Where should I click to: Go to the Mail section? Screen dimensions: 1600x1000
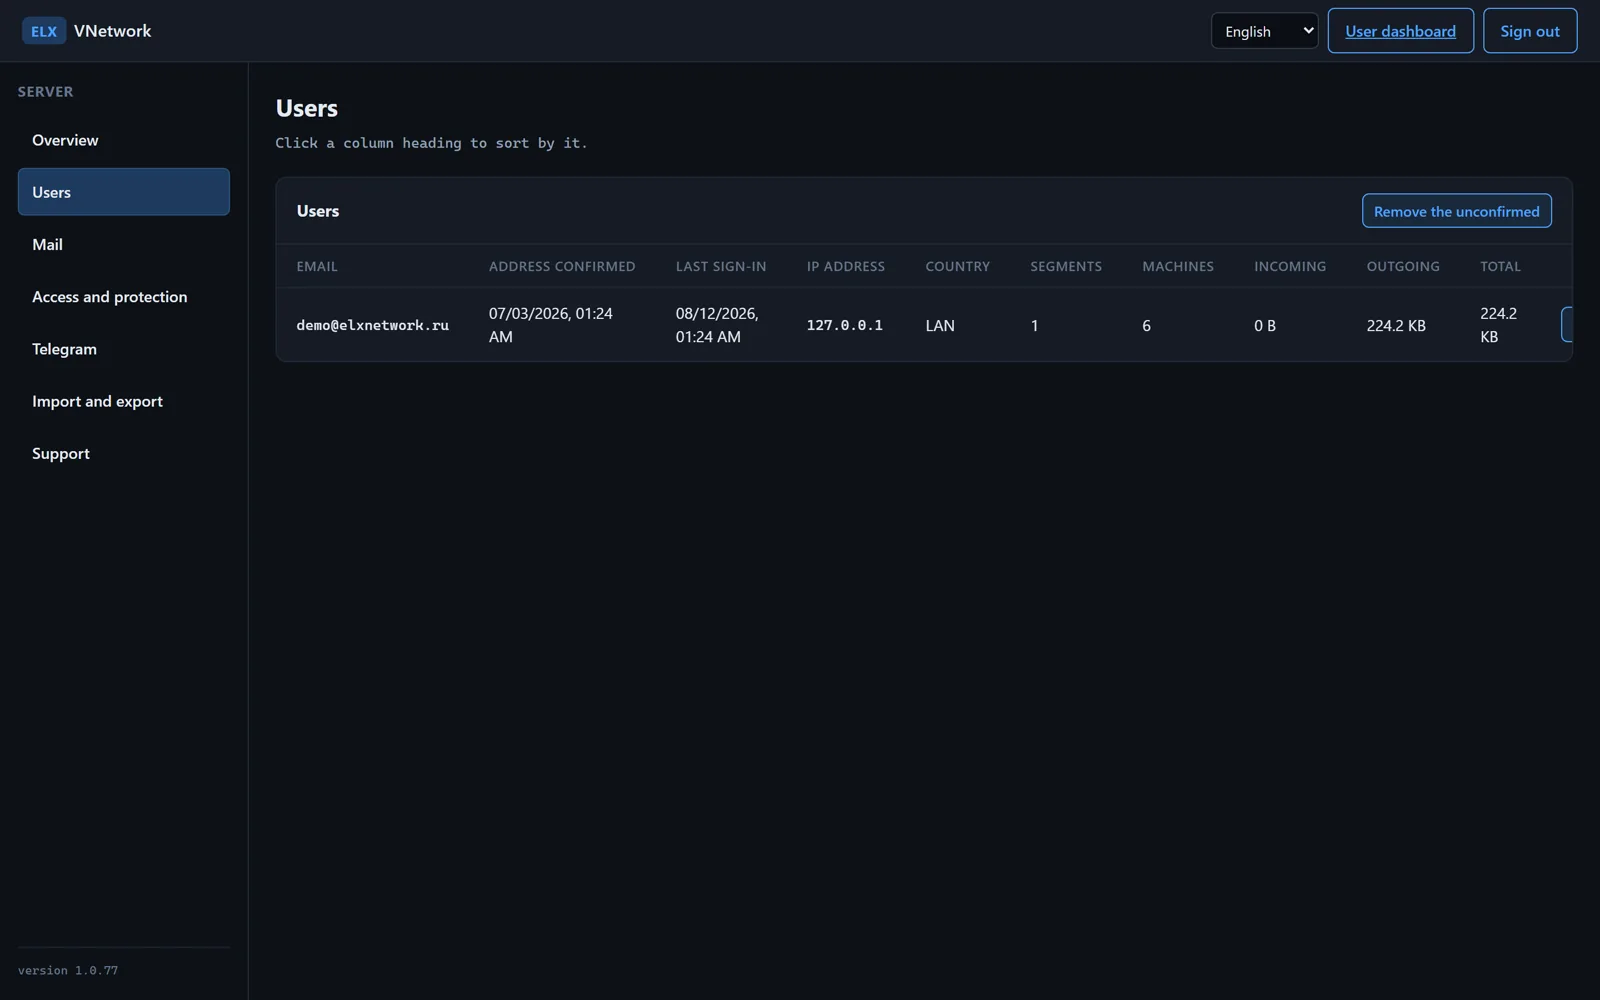click(x=123, y=244)
